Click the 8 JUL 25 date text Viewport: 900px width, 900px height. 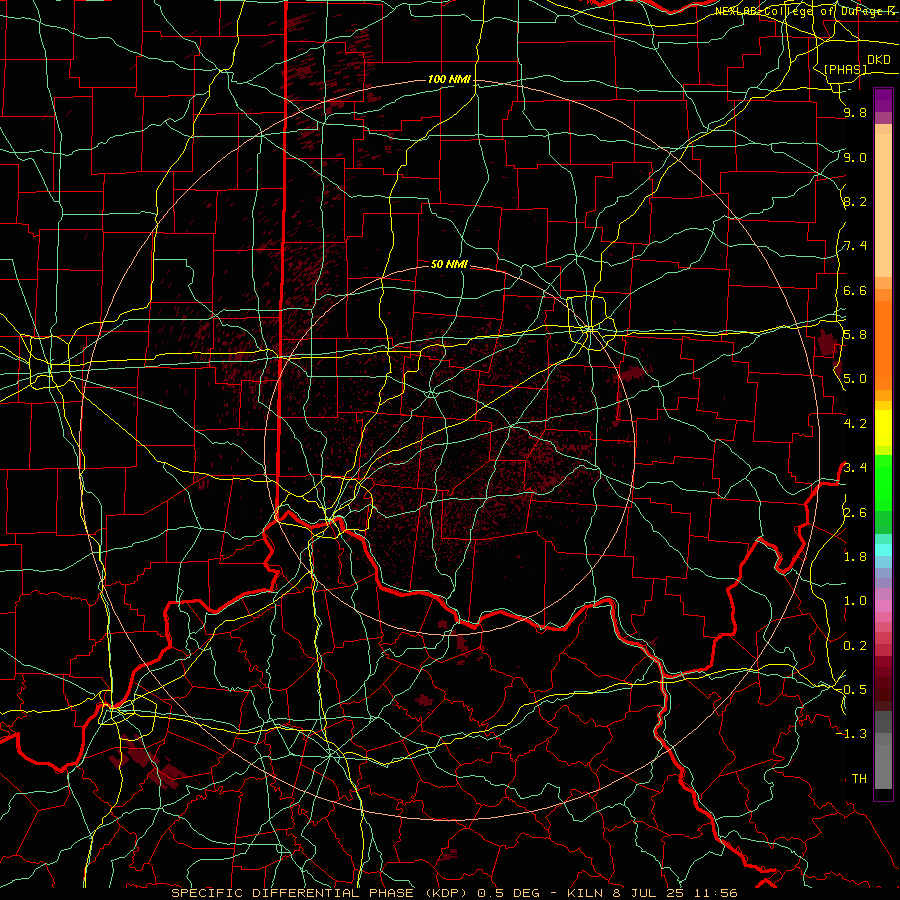647,893
